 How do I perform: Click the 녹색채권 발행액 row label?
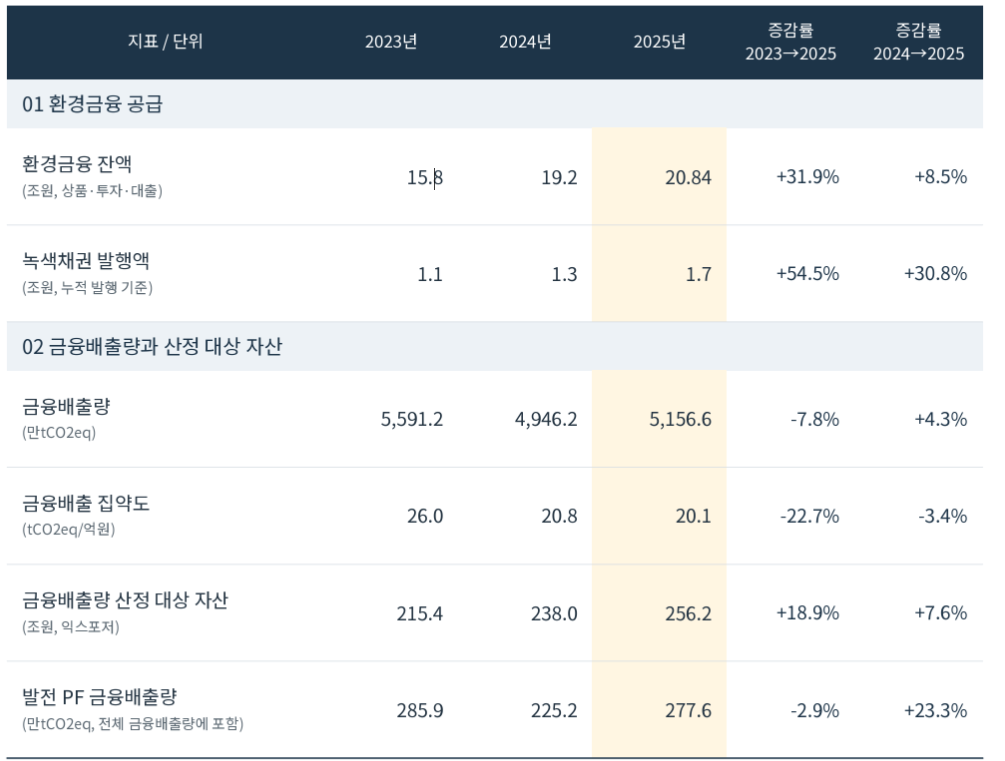86,260
